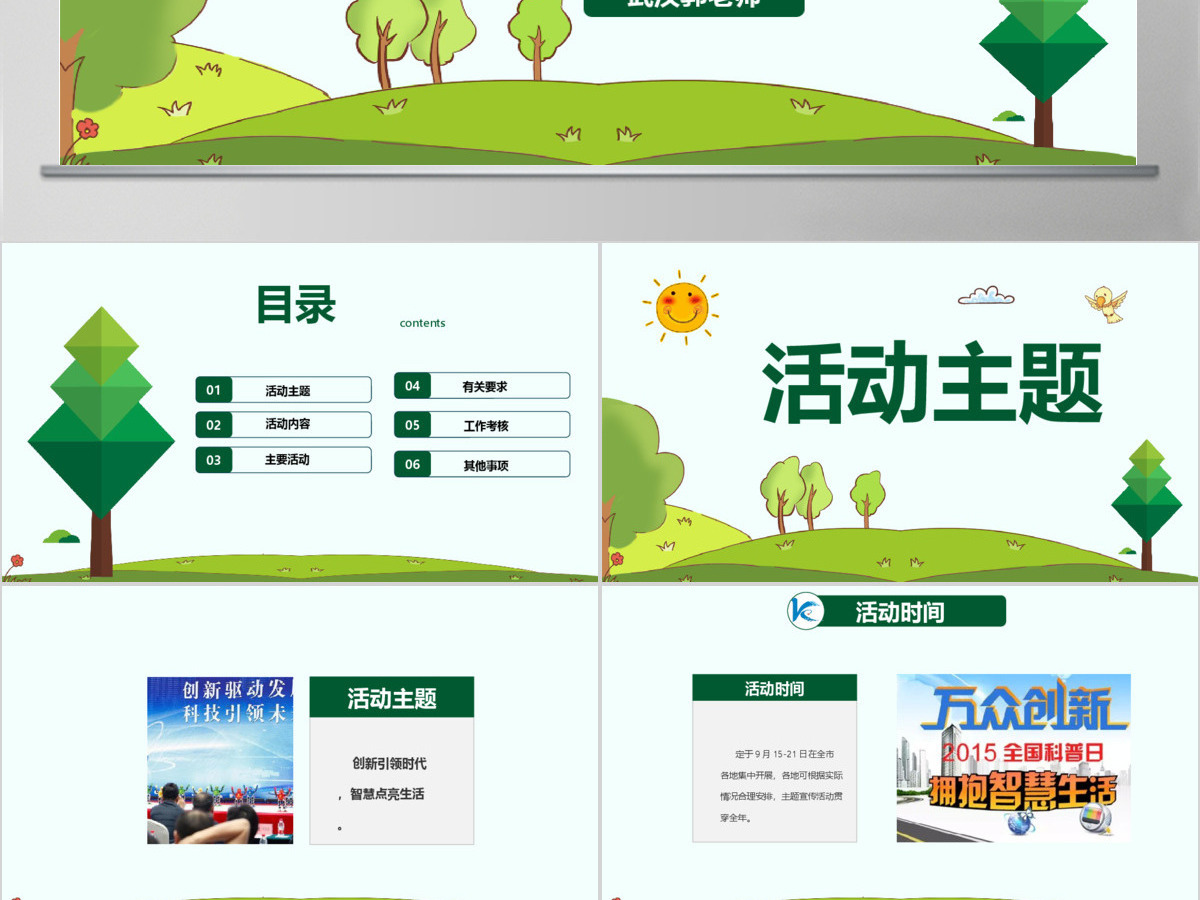This screenshot has width=1200, height=900.
Task: Select contents entry 02 活动内容
Action: pos(284,424)
